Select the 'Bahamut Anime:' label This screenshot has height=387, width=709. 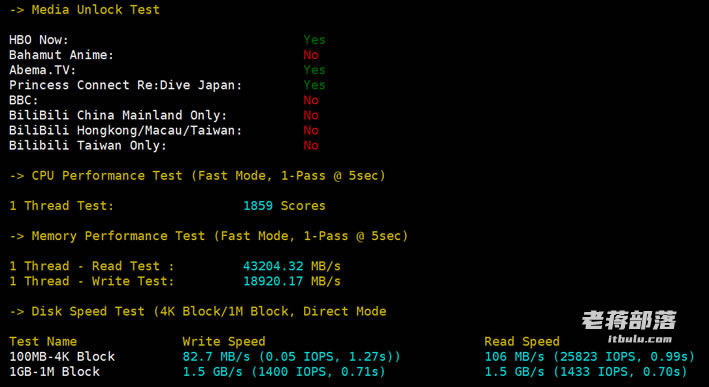point(61,55)
